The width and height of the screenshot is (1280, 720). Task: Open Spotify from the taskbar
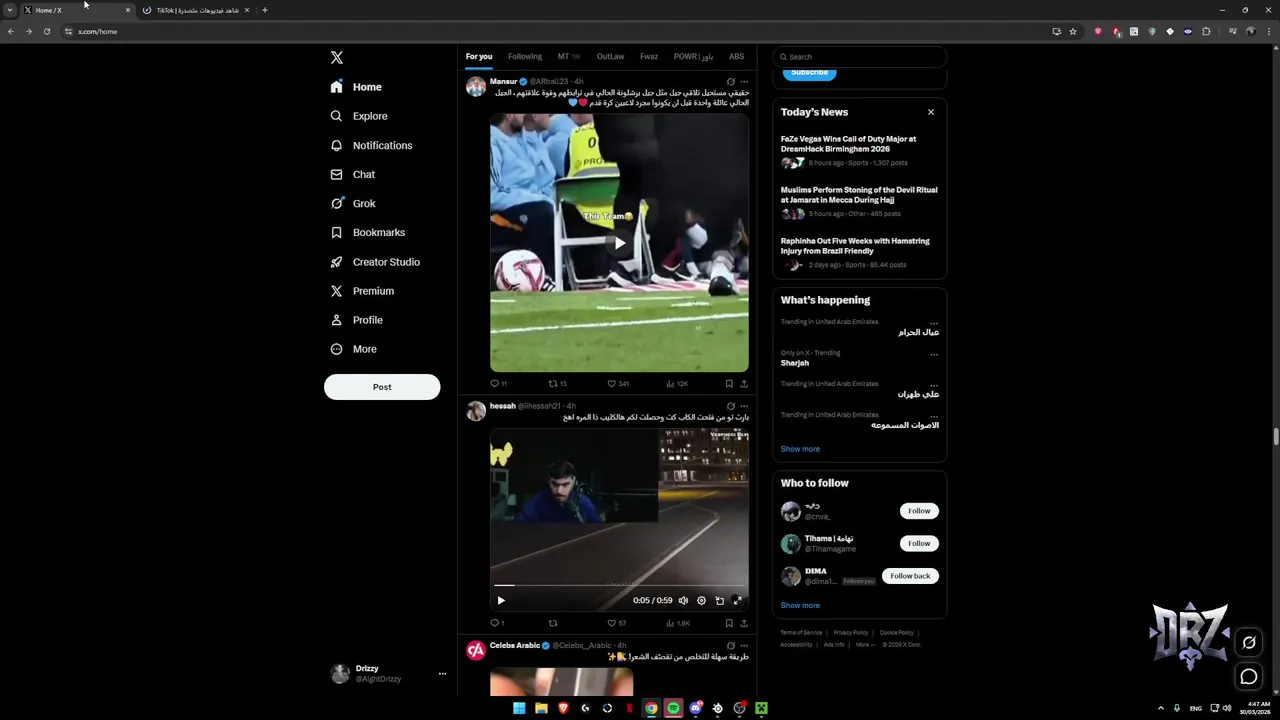[673, 708]
